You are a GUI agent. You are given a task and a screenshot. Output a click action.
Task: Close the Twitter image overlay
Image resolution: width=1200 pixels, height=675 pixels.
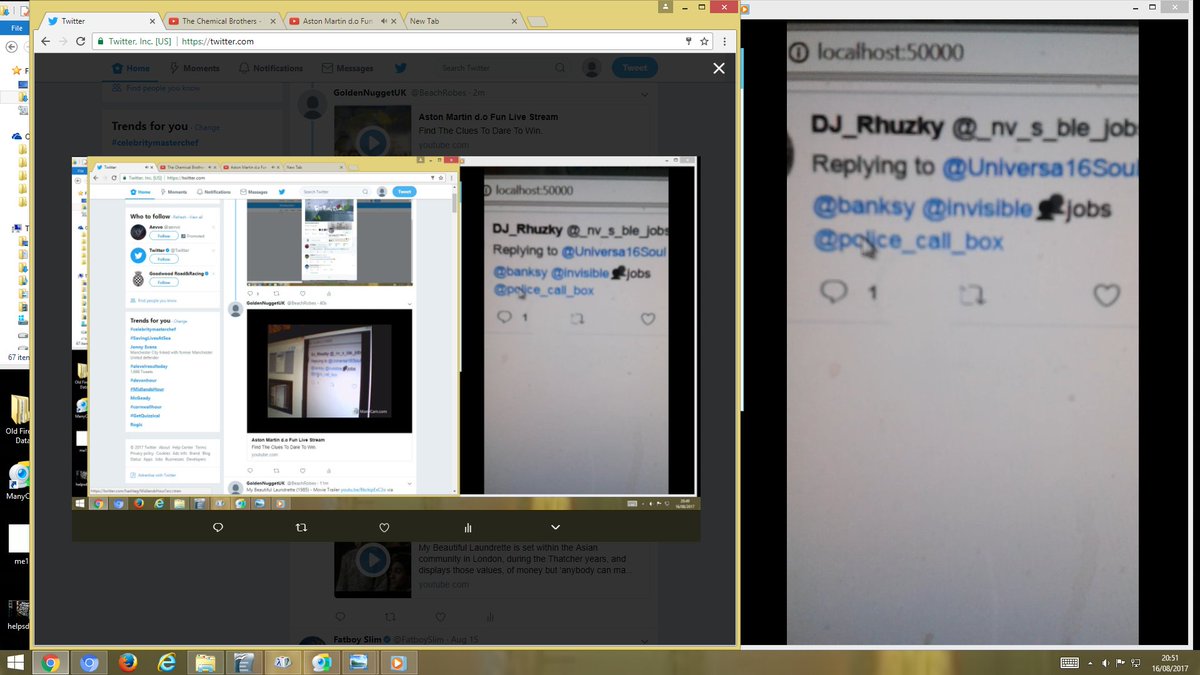tap(718, 68)
